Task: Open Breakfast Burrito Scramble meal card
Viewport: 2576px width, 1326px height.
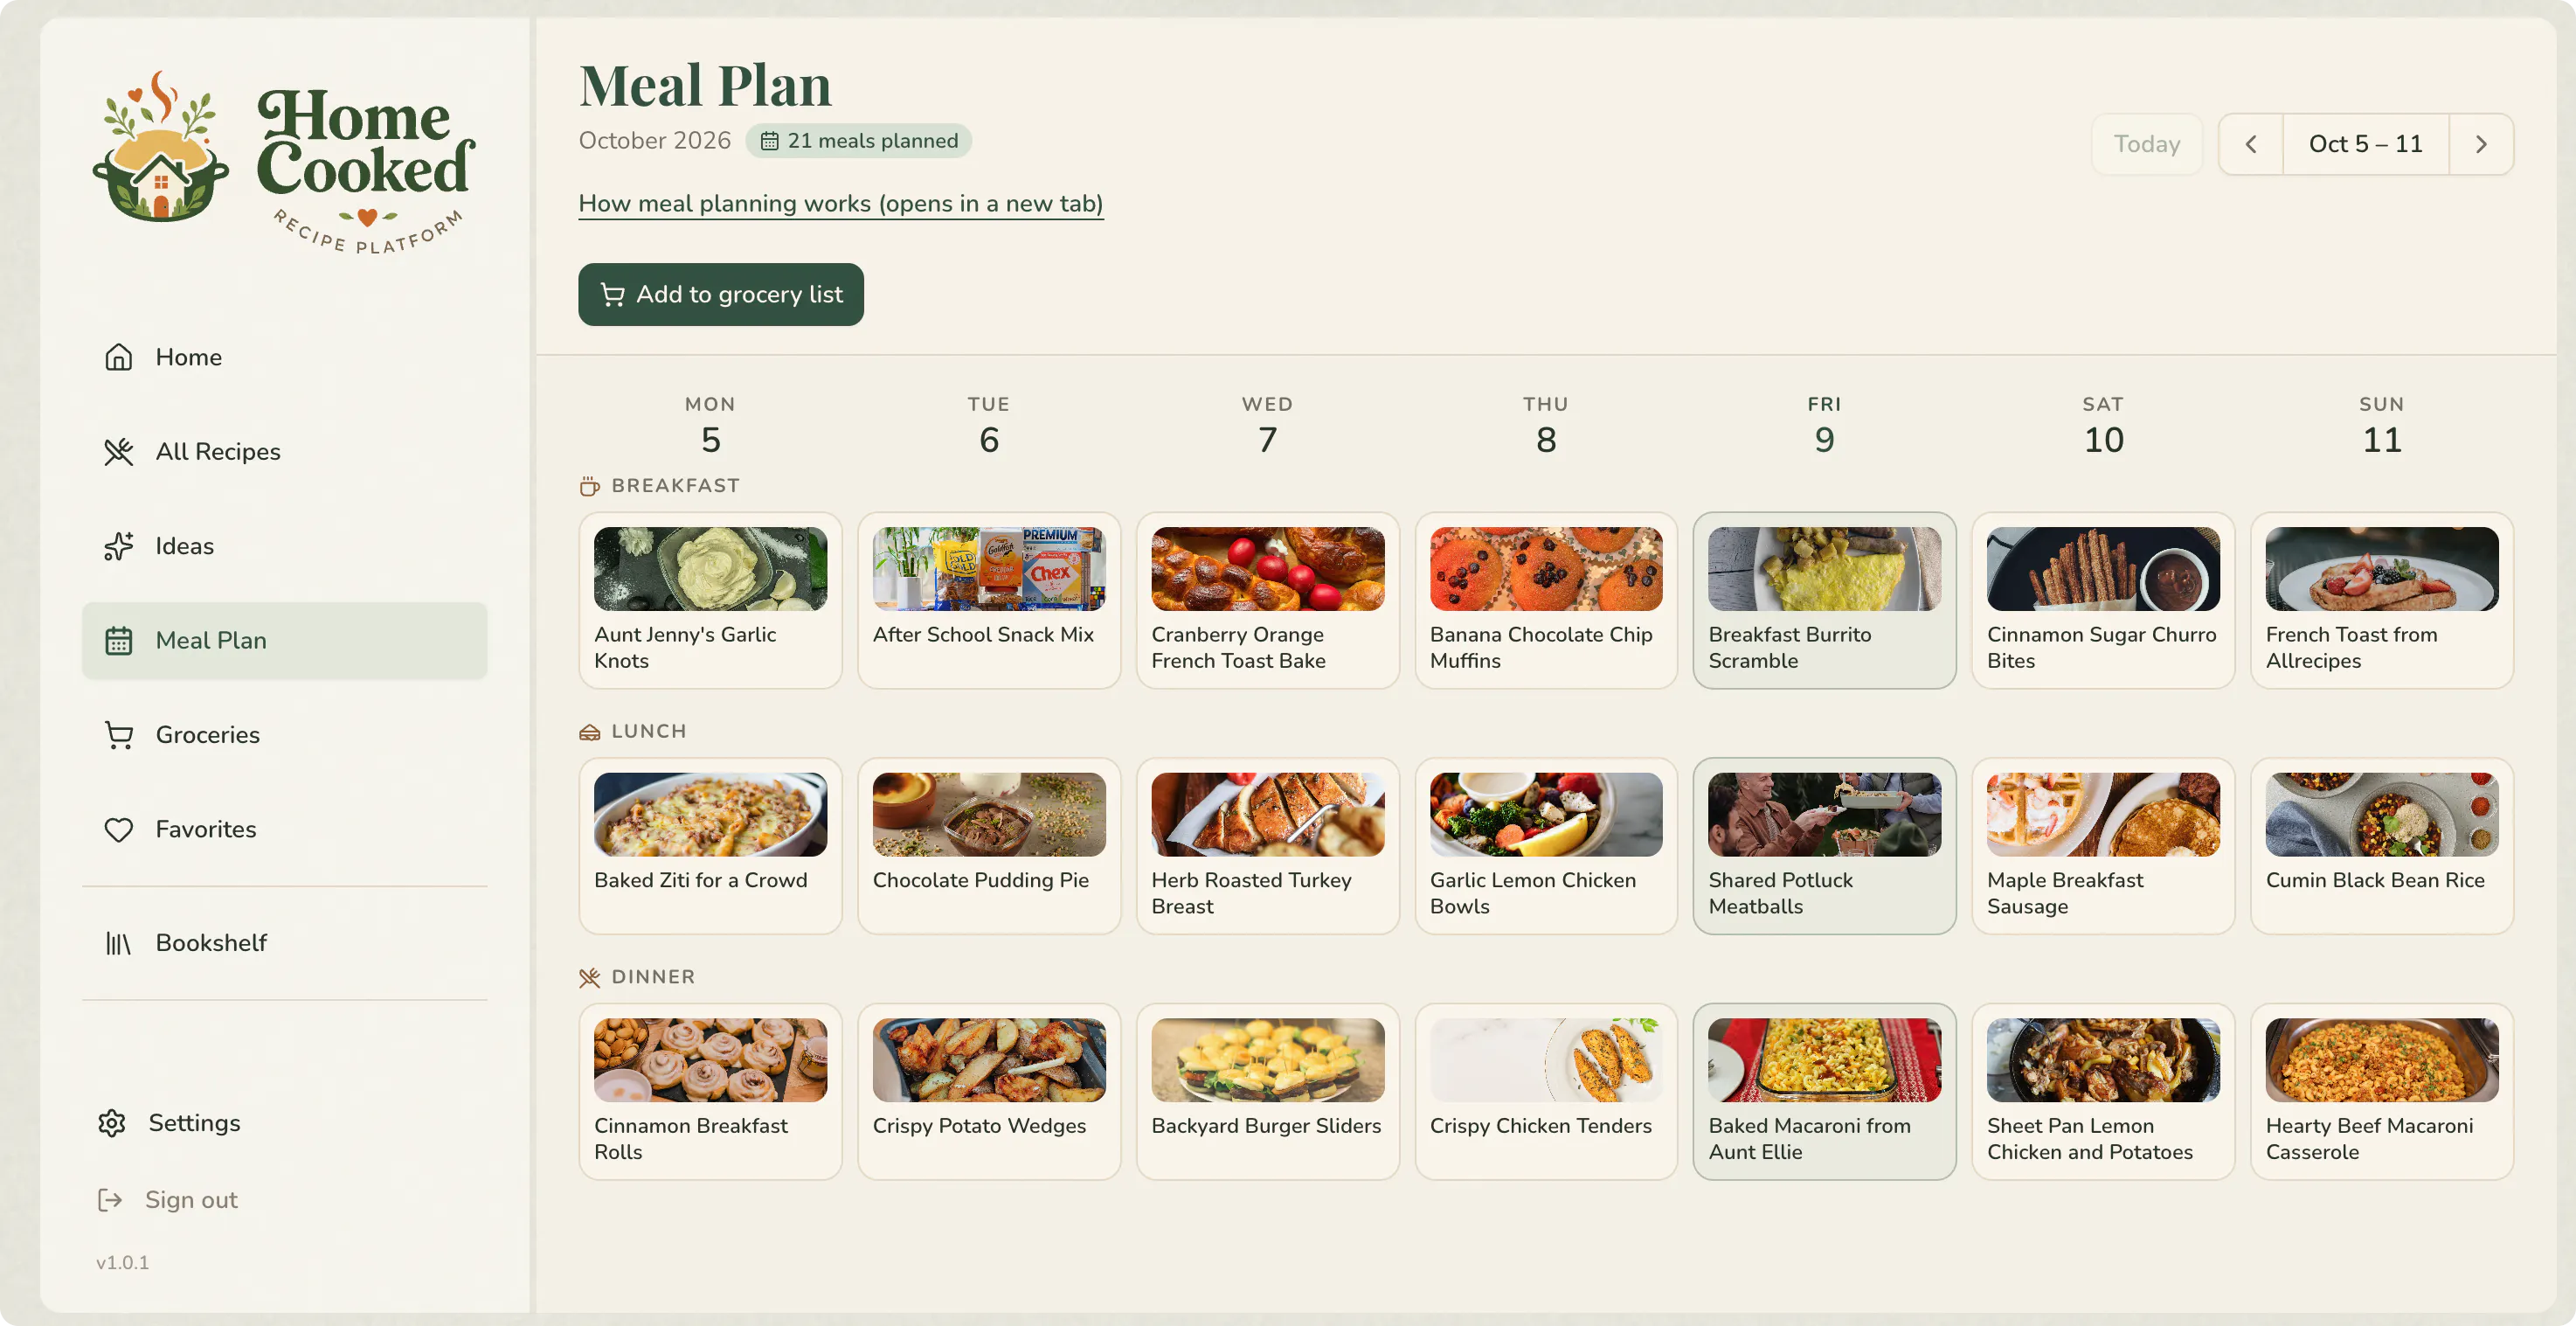Action: pos(1824,601)
